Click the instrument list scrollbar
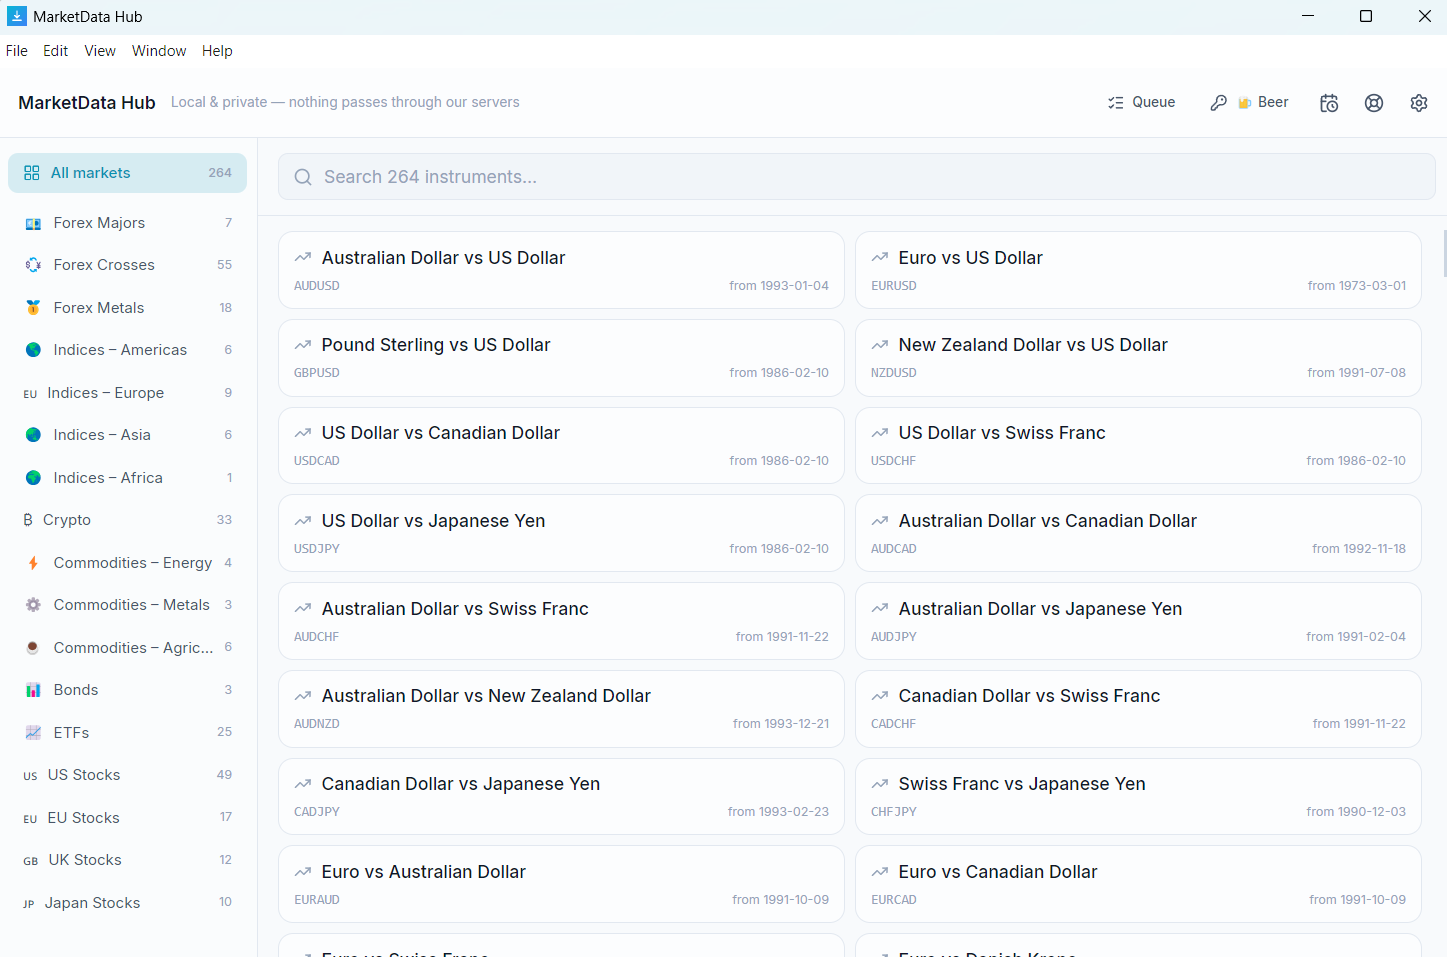1447x957 pixels. tap(1443, 253)
